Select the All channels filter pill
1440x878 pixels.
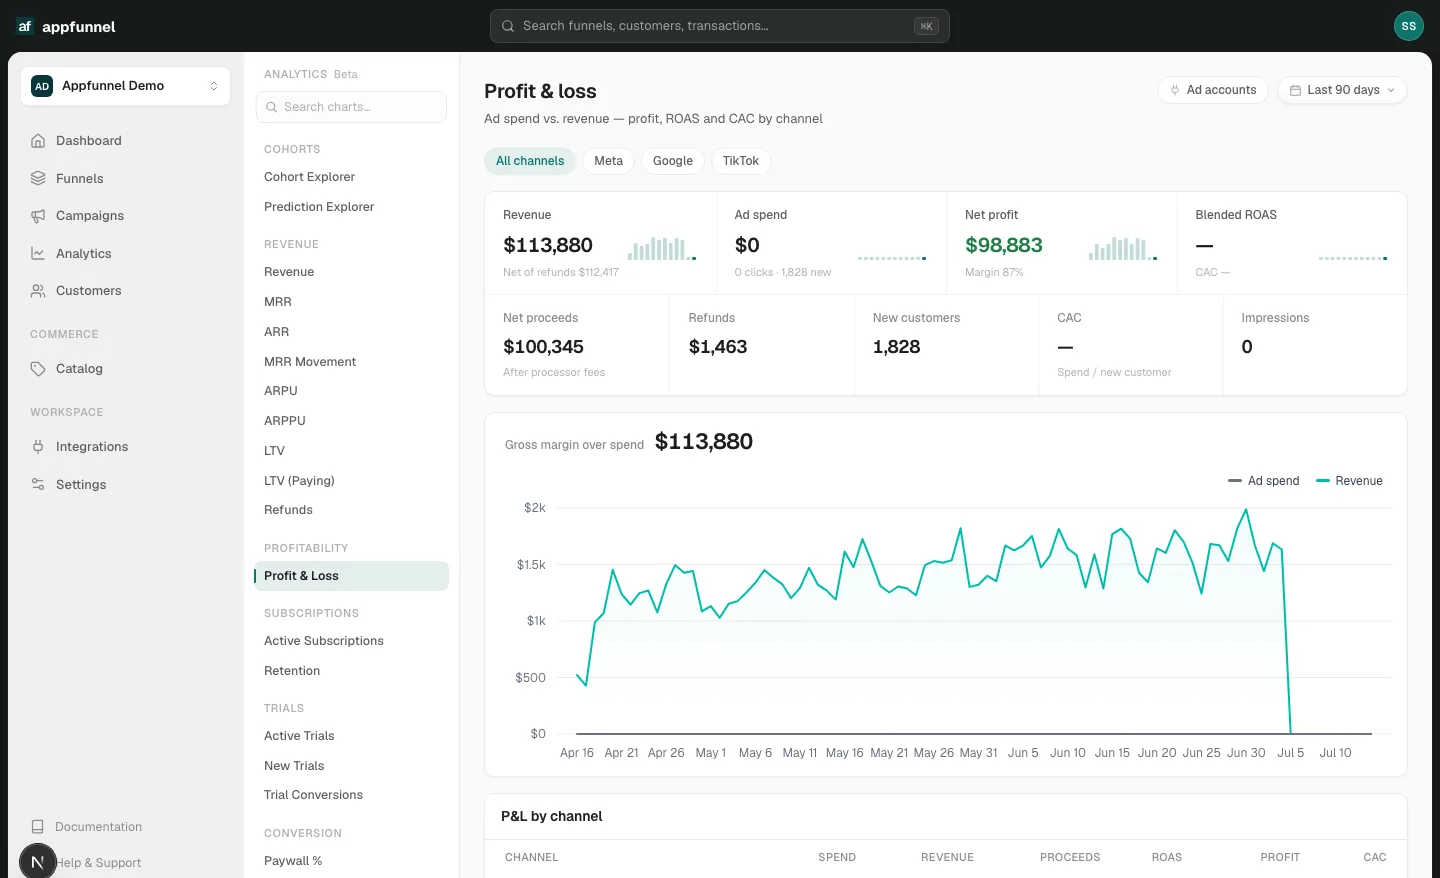tap(530, 161)
